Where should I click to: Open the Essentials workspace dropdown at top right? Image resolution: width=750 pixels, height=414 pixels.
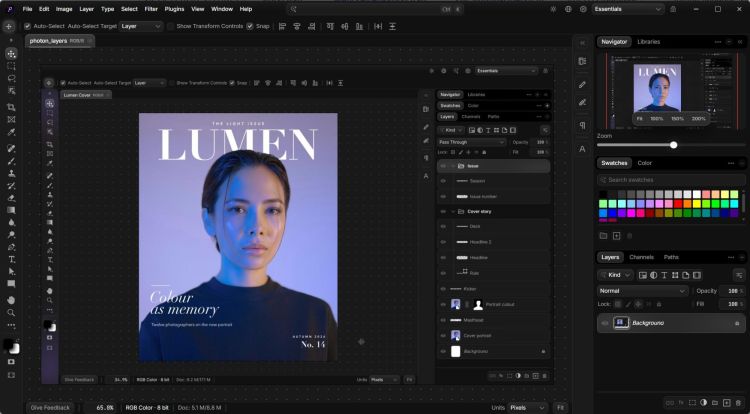coord(628,9)
